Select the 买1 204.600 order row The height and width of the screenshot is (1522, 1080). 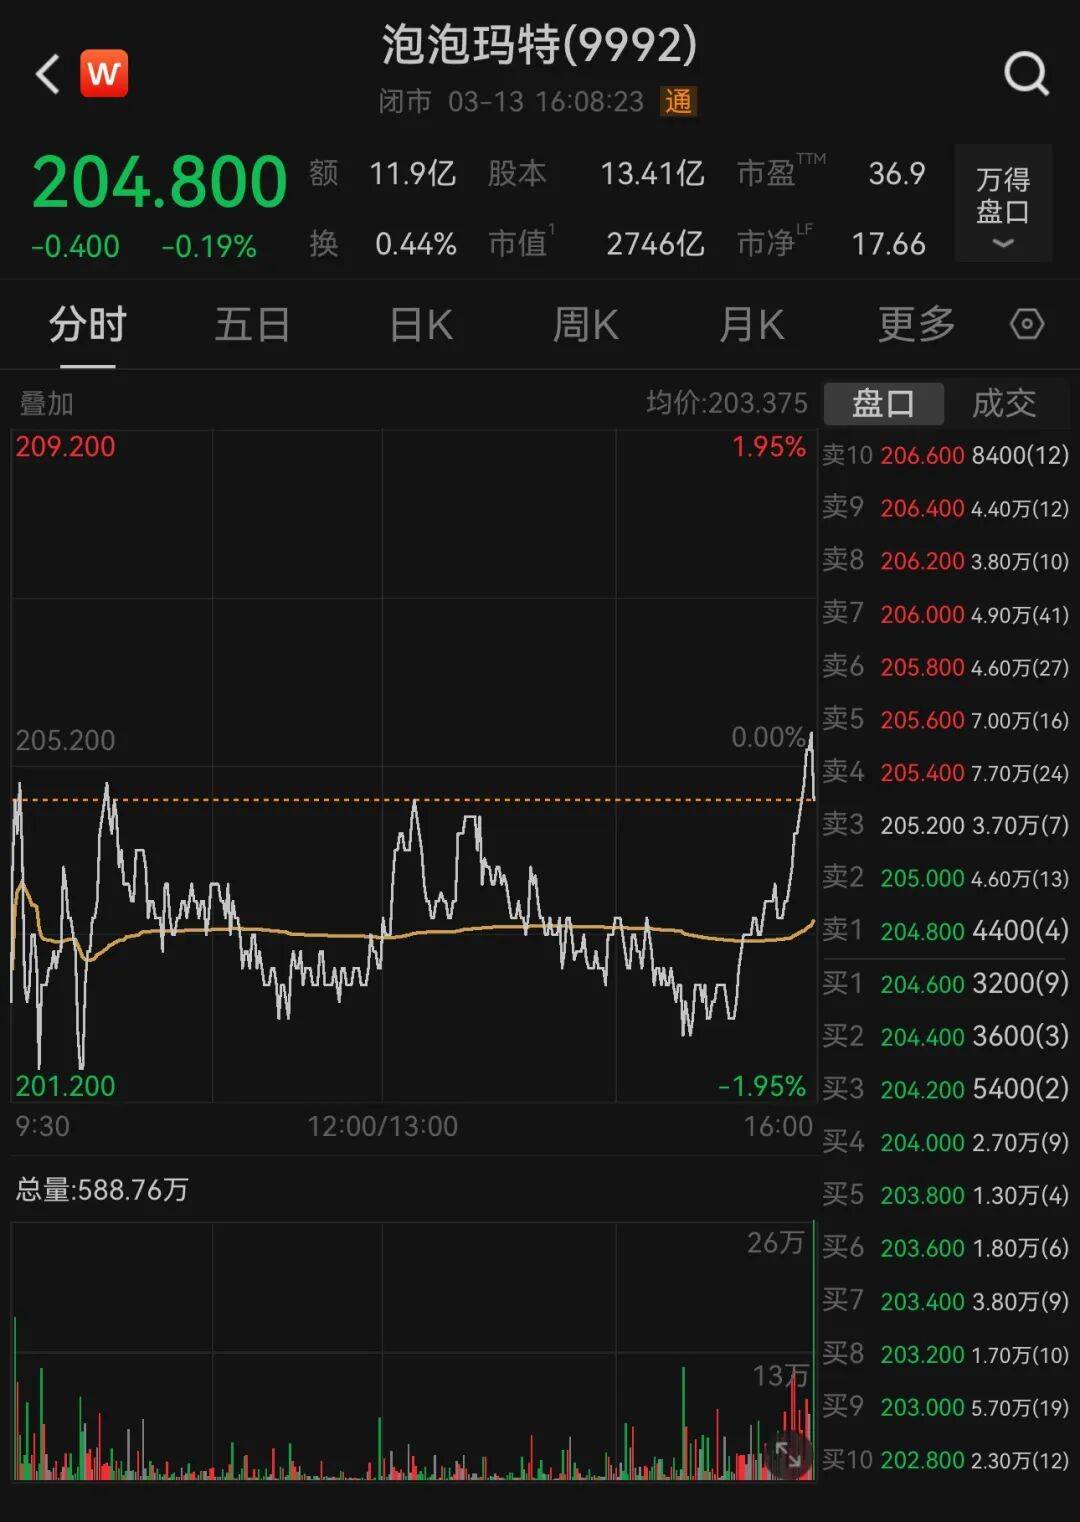click(945, 984)
